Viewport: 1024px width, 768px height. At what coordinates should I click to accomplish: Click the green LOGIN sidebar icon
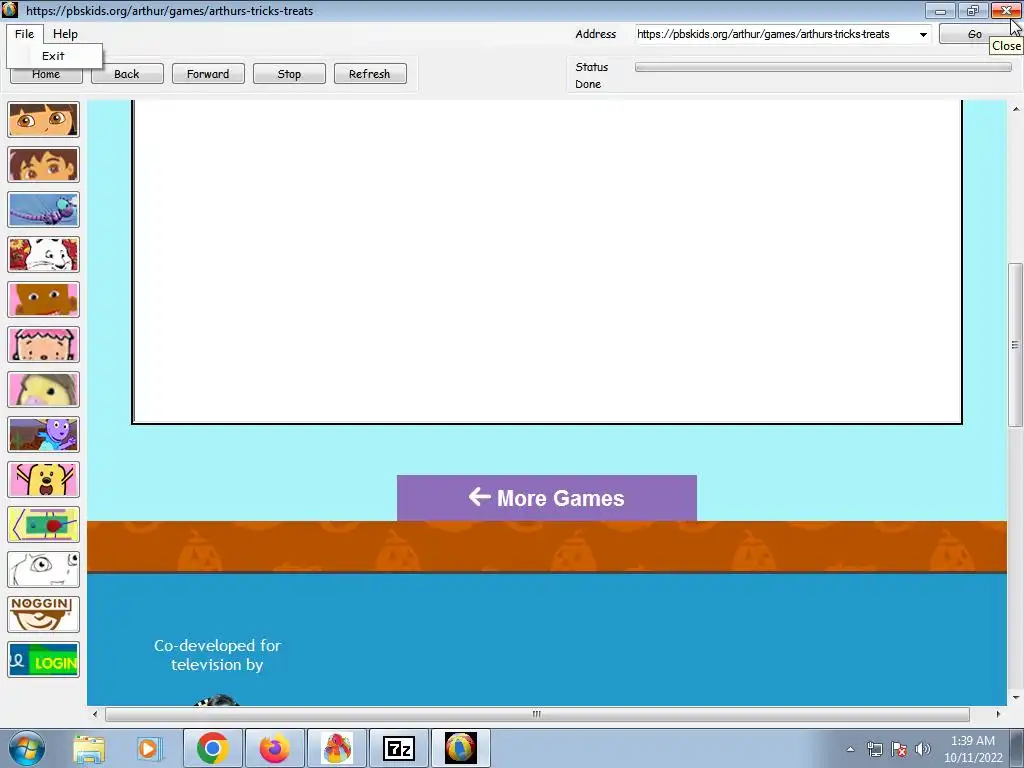[44, 660]
